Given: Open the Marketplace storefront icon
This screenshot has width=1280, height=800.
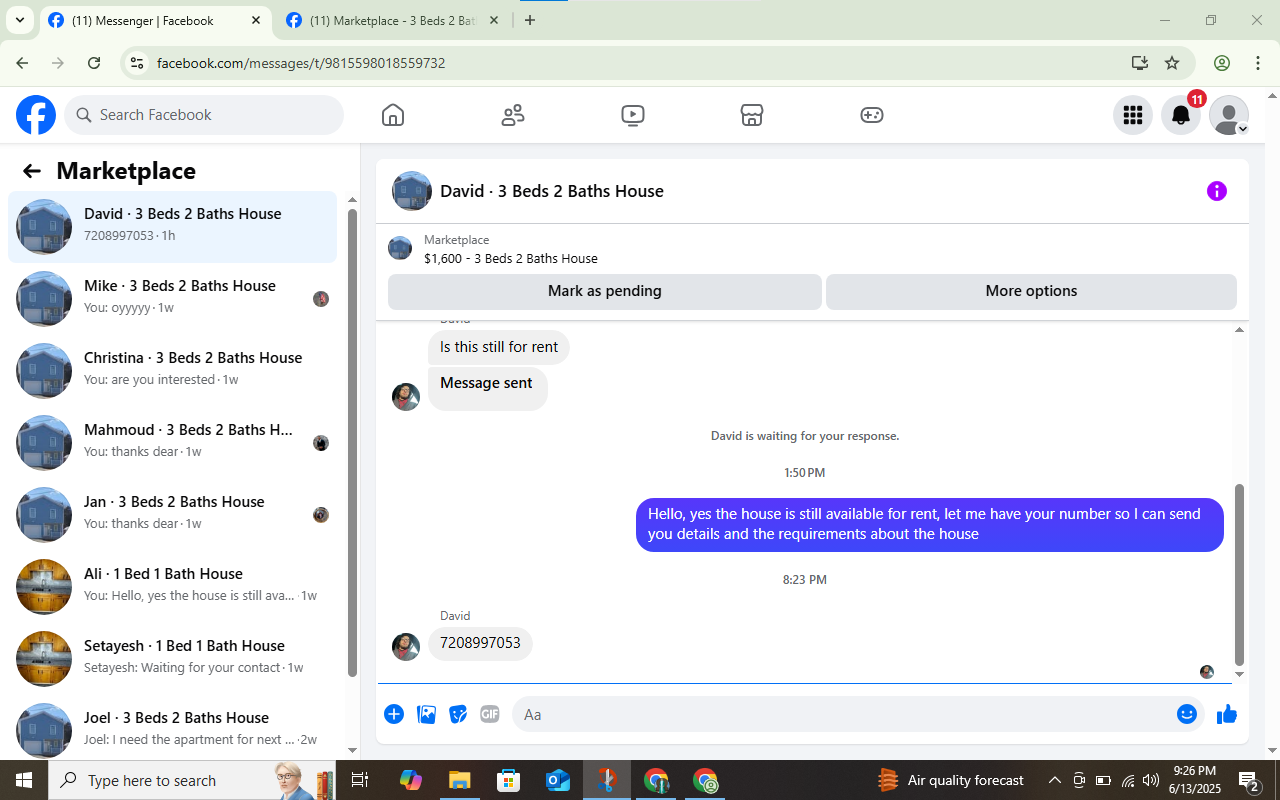Looking at the screenshot, I should click(x=752, y=115).
